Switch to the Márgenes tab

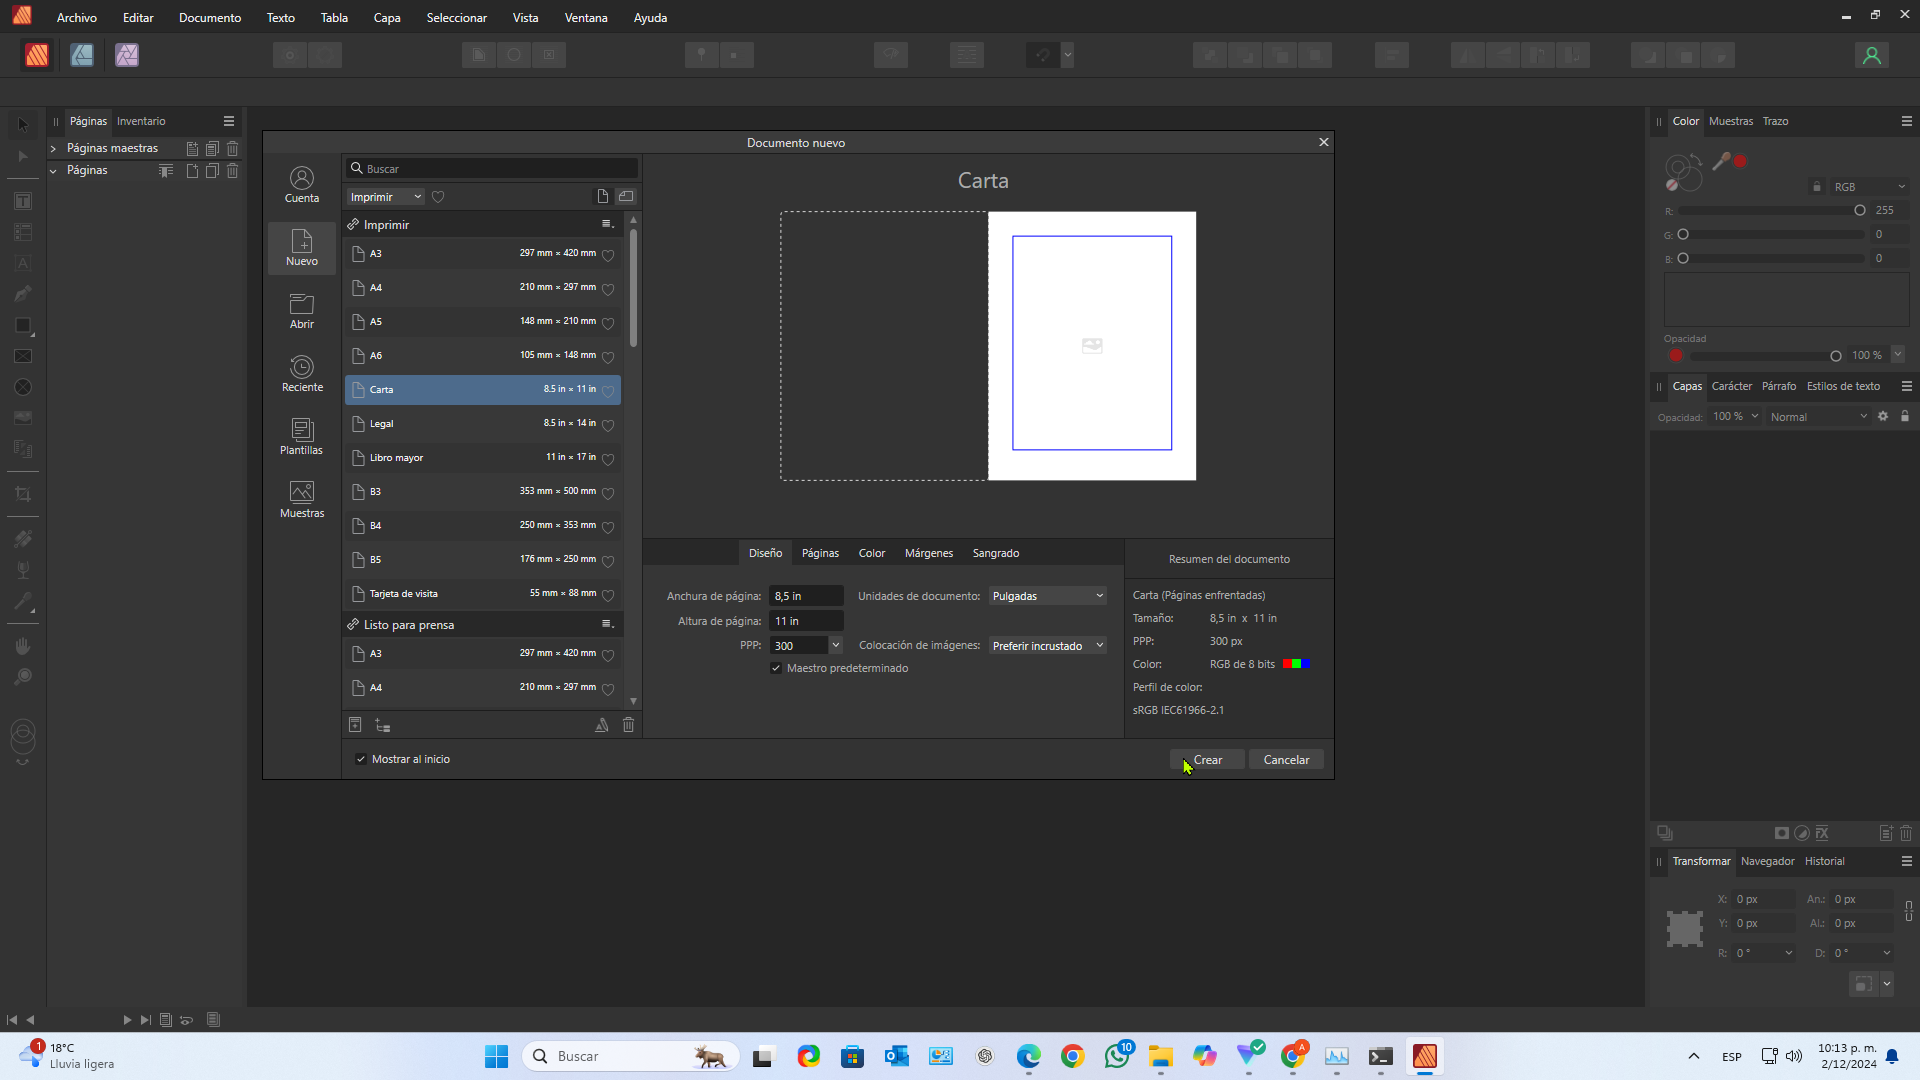(x=929, y=553)
